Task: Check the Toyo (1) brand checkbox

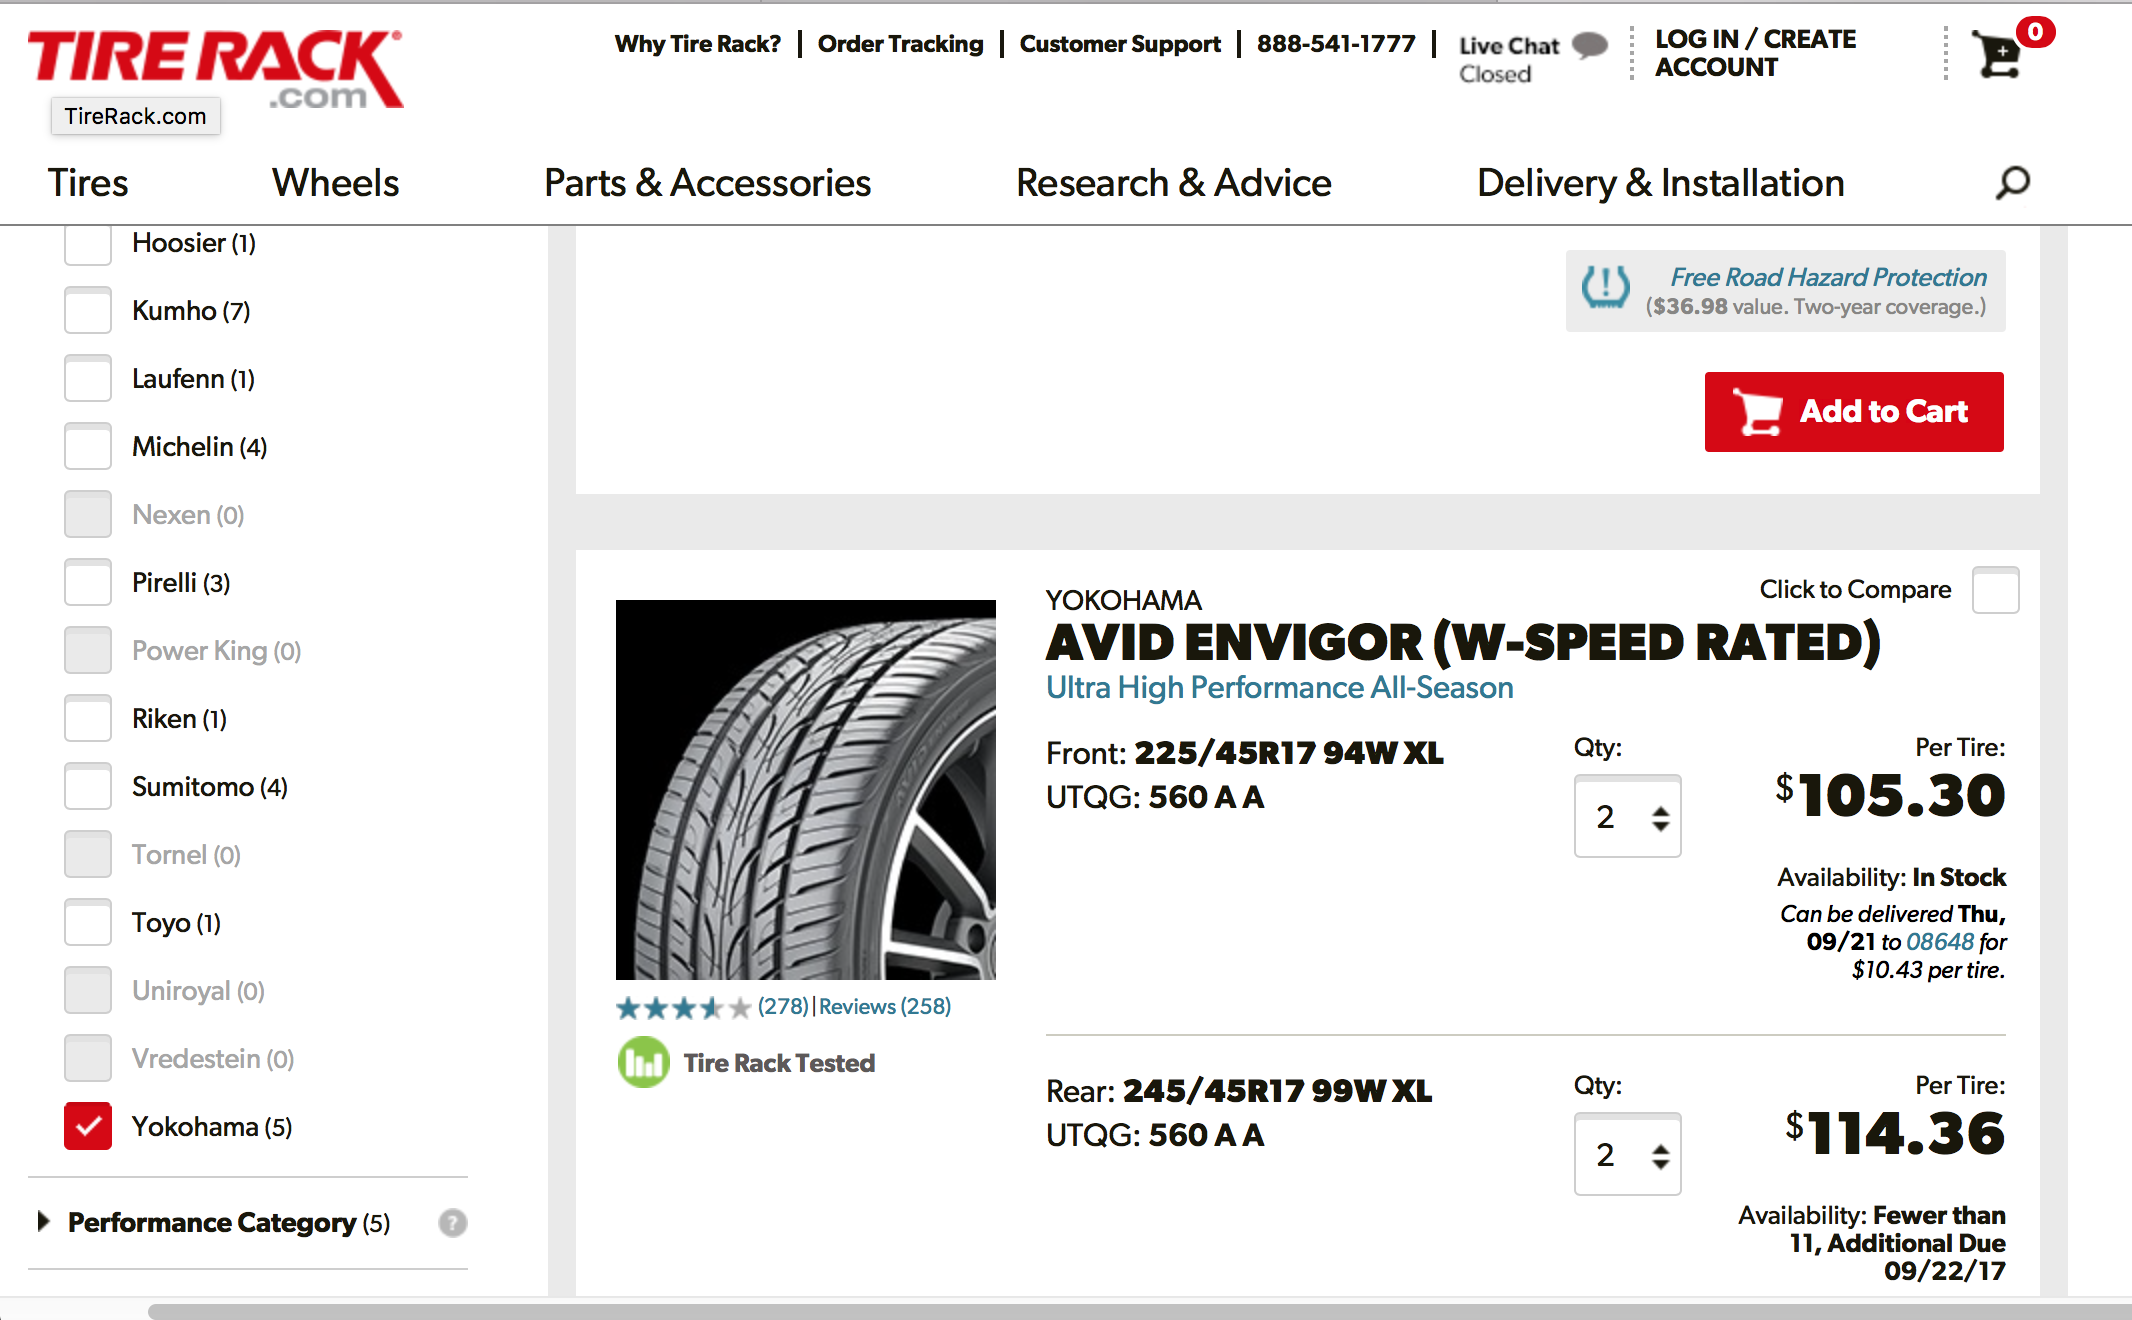Action: point(88,923)
